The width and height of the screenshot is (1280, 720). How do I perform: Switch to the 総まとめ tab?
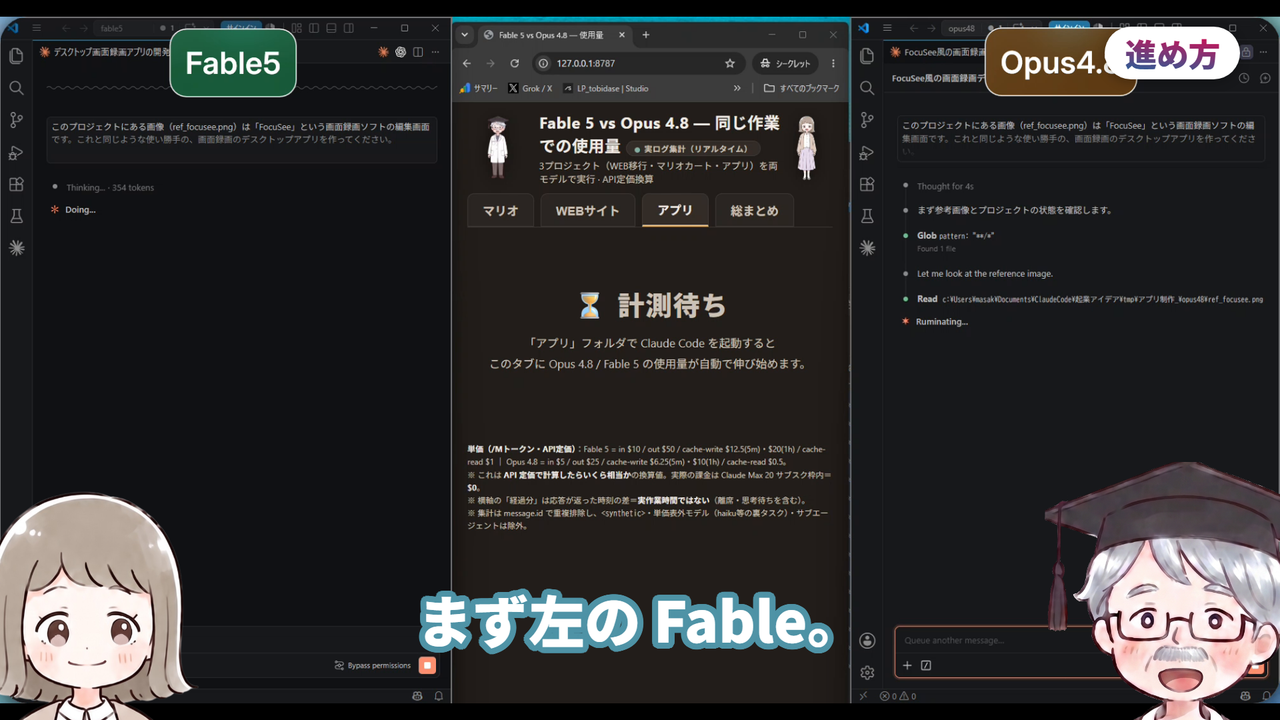754,211
